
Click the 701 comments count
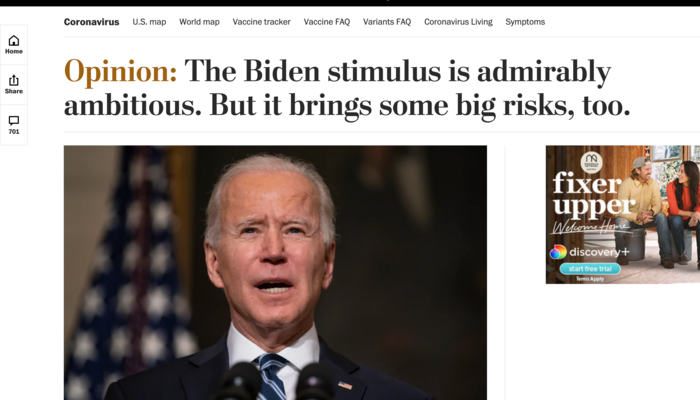coord(14,132)
